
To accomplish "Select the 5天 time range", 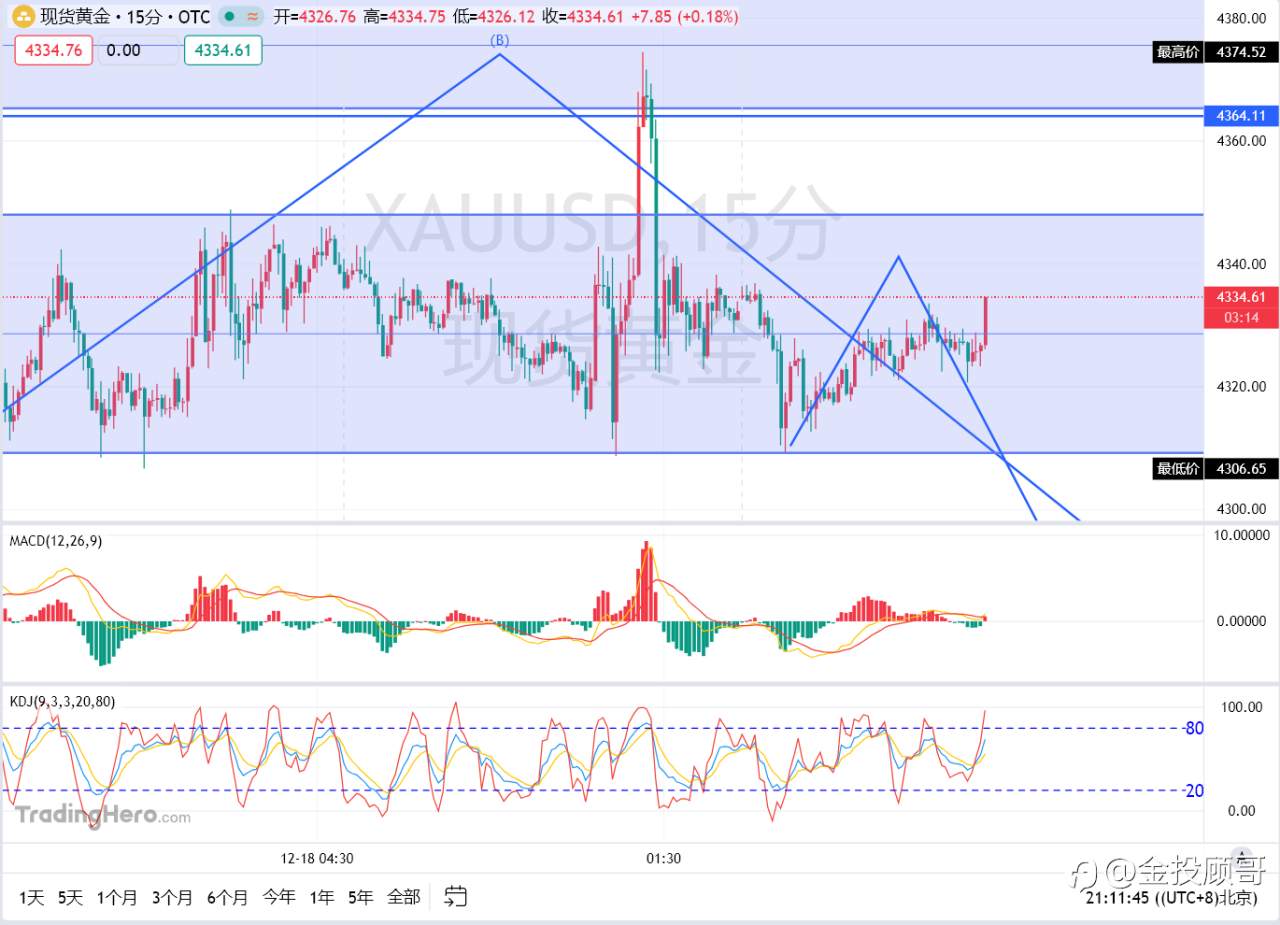I will tap(70, 897).
